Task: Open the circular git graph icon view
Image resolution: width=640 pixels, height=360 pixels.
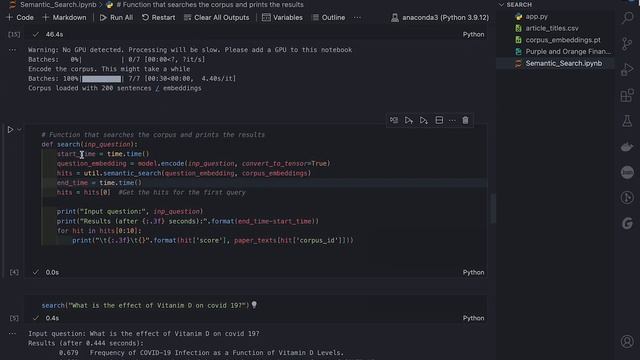Action: [627, 198]
